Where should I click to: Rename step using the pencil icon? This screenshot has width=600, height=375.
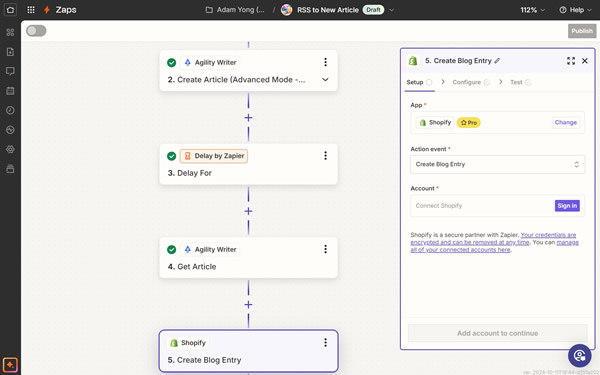tap(497, 61)
